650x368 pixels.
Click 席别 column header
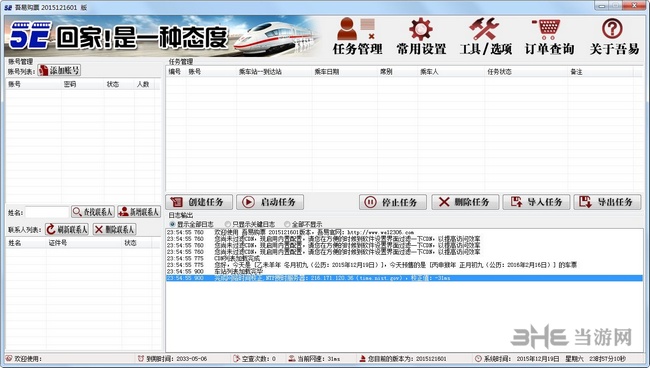pos(398,72)
